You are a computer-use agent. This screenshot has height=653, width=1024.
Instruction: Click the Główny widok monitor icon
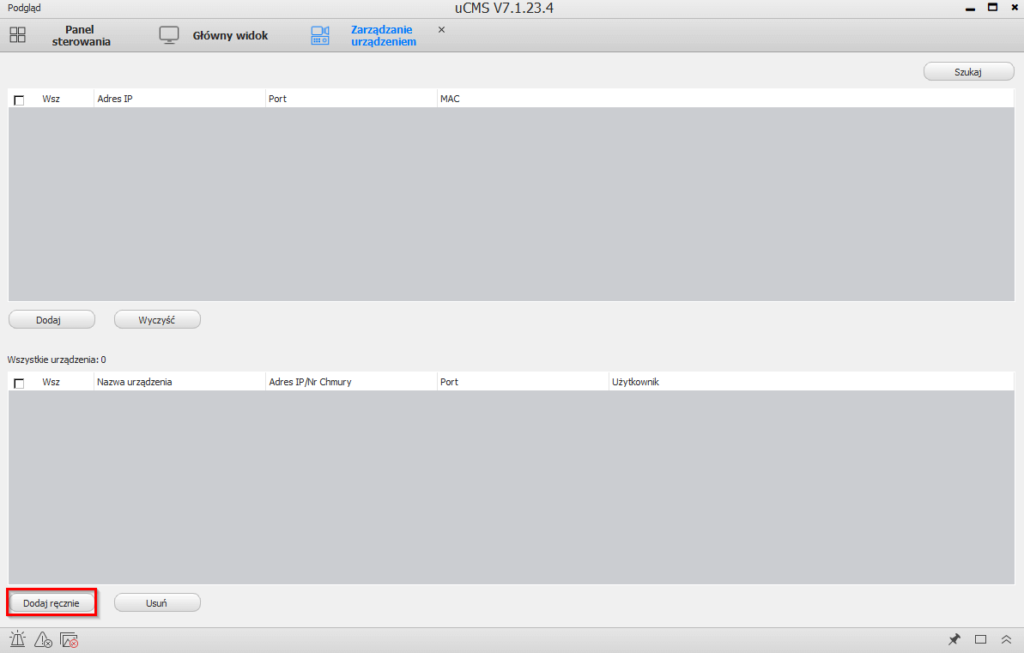click(x=169, y=35)
